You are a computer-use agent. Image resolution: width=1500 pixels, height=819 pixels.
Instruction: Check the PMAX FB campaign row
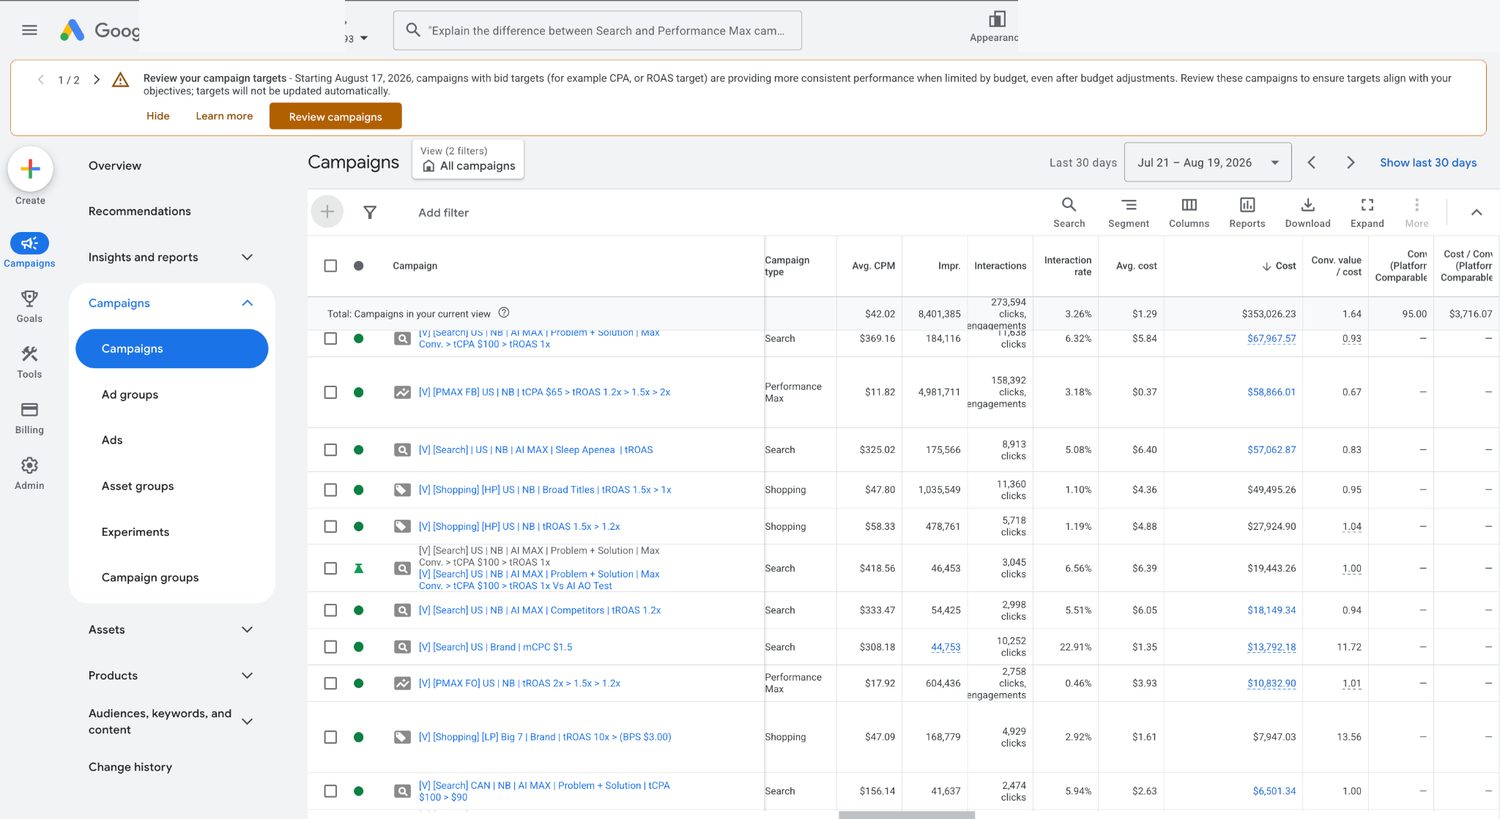(x=330, y=392)
